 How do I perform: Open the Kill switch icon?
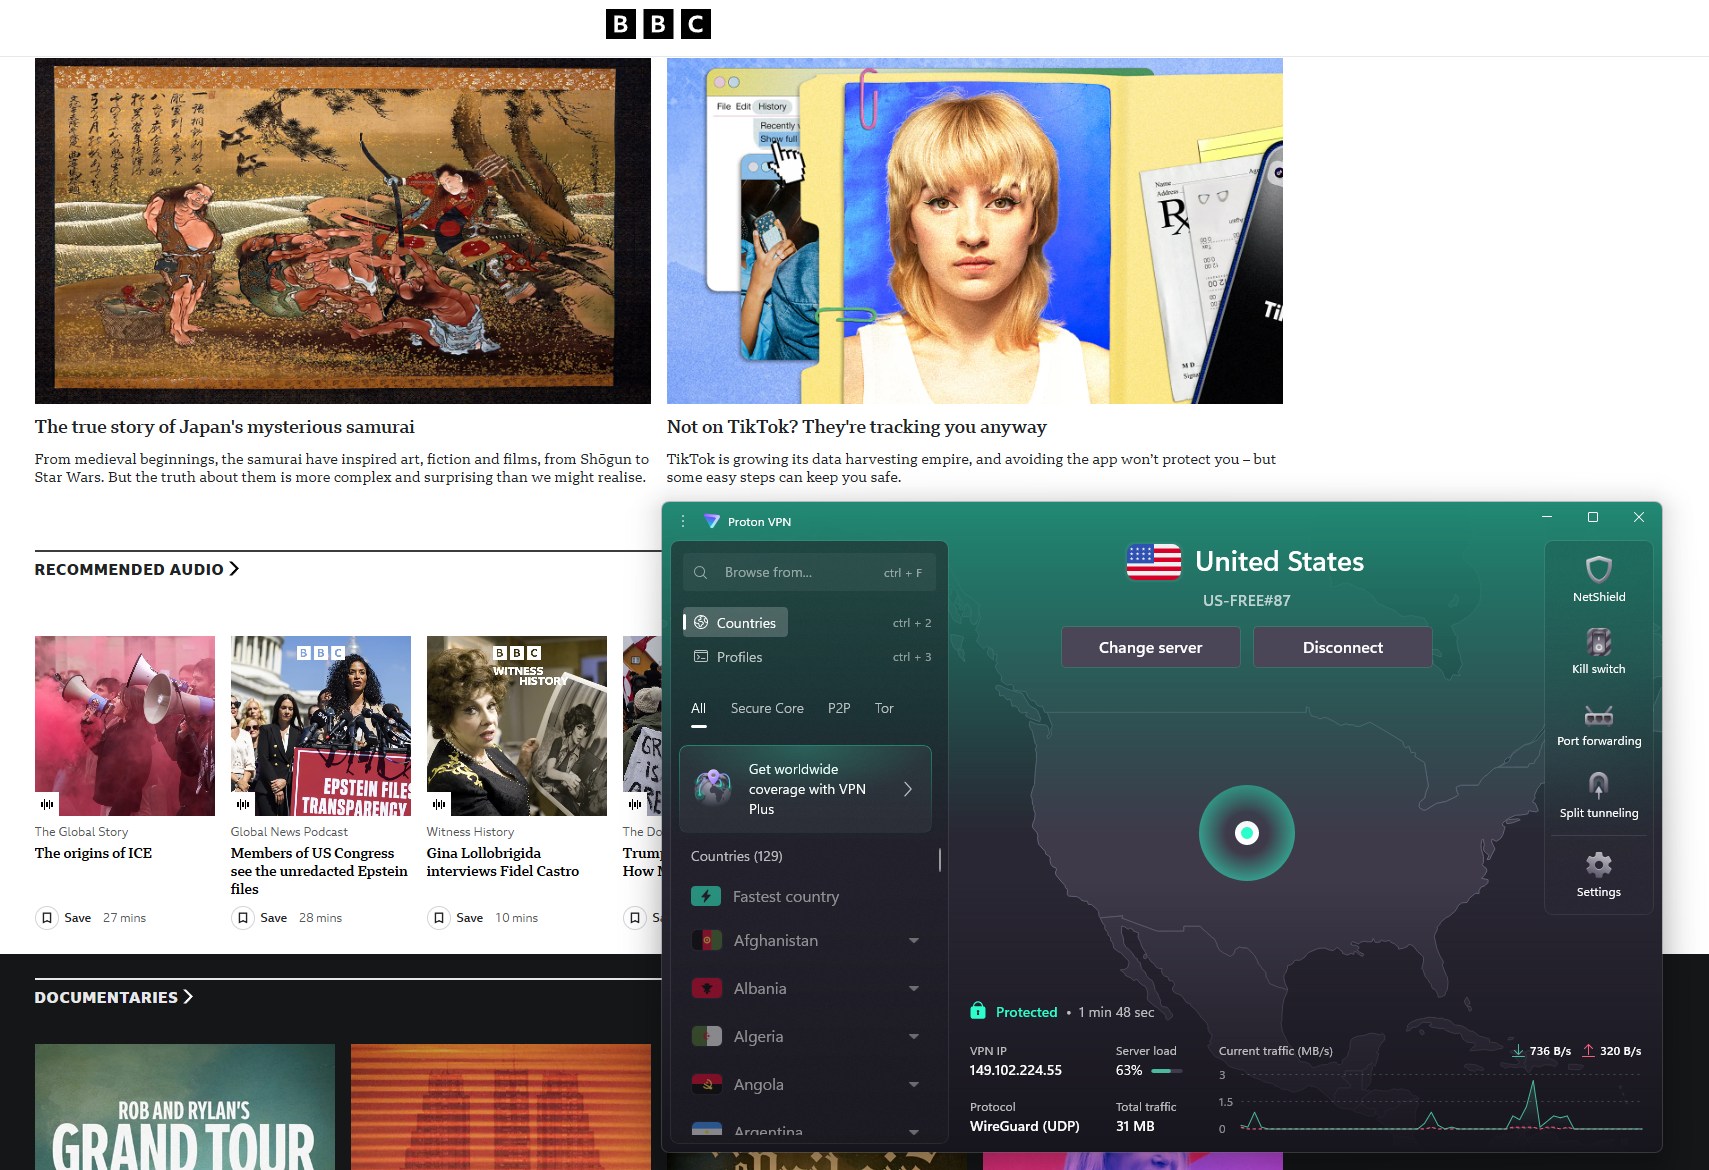click(1598, 641)
